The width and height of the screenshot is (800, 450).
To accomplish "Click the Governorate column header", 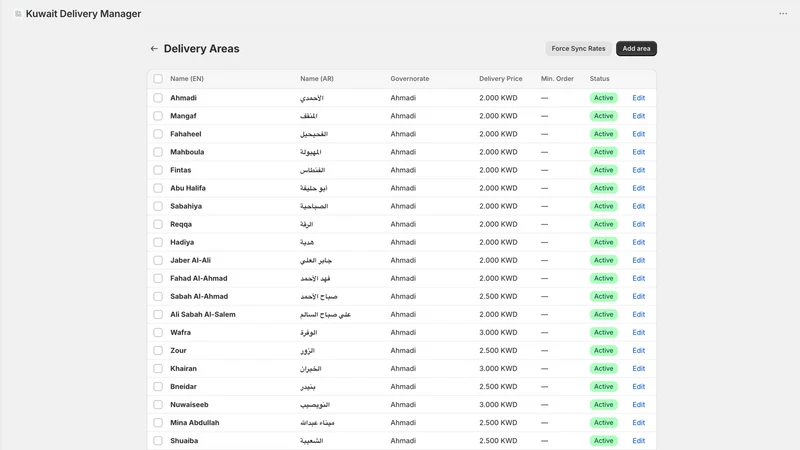I will [x=410, y=79].
